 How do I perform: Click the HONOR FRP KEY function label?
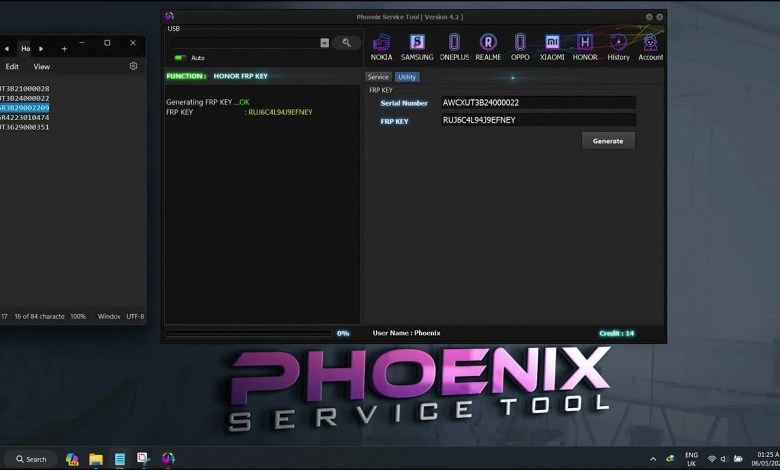pos(240,76)
